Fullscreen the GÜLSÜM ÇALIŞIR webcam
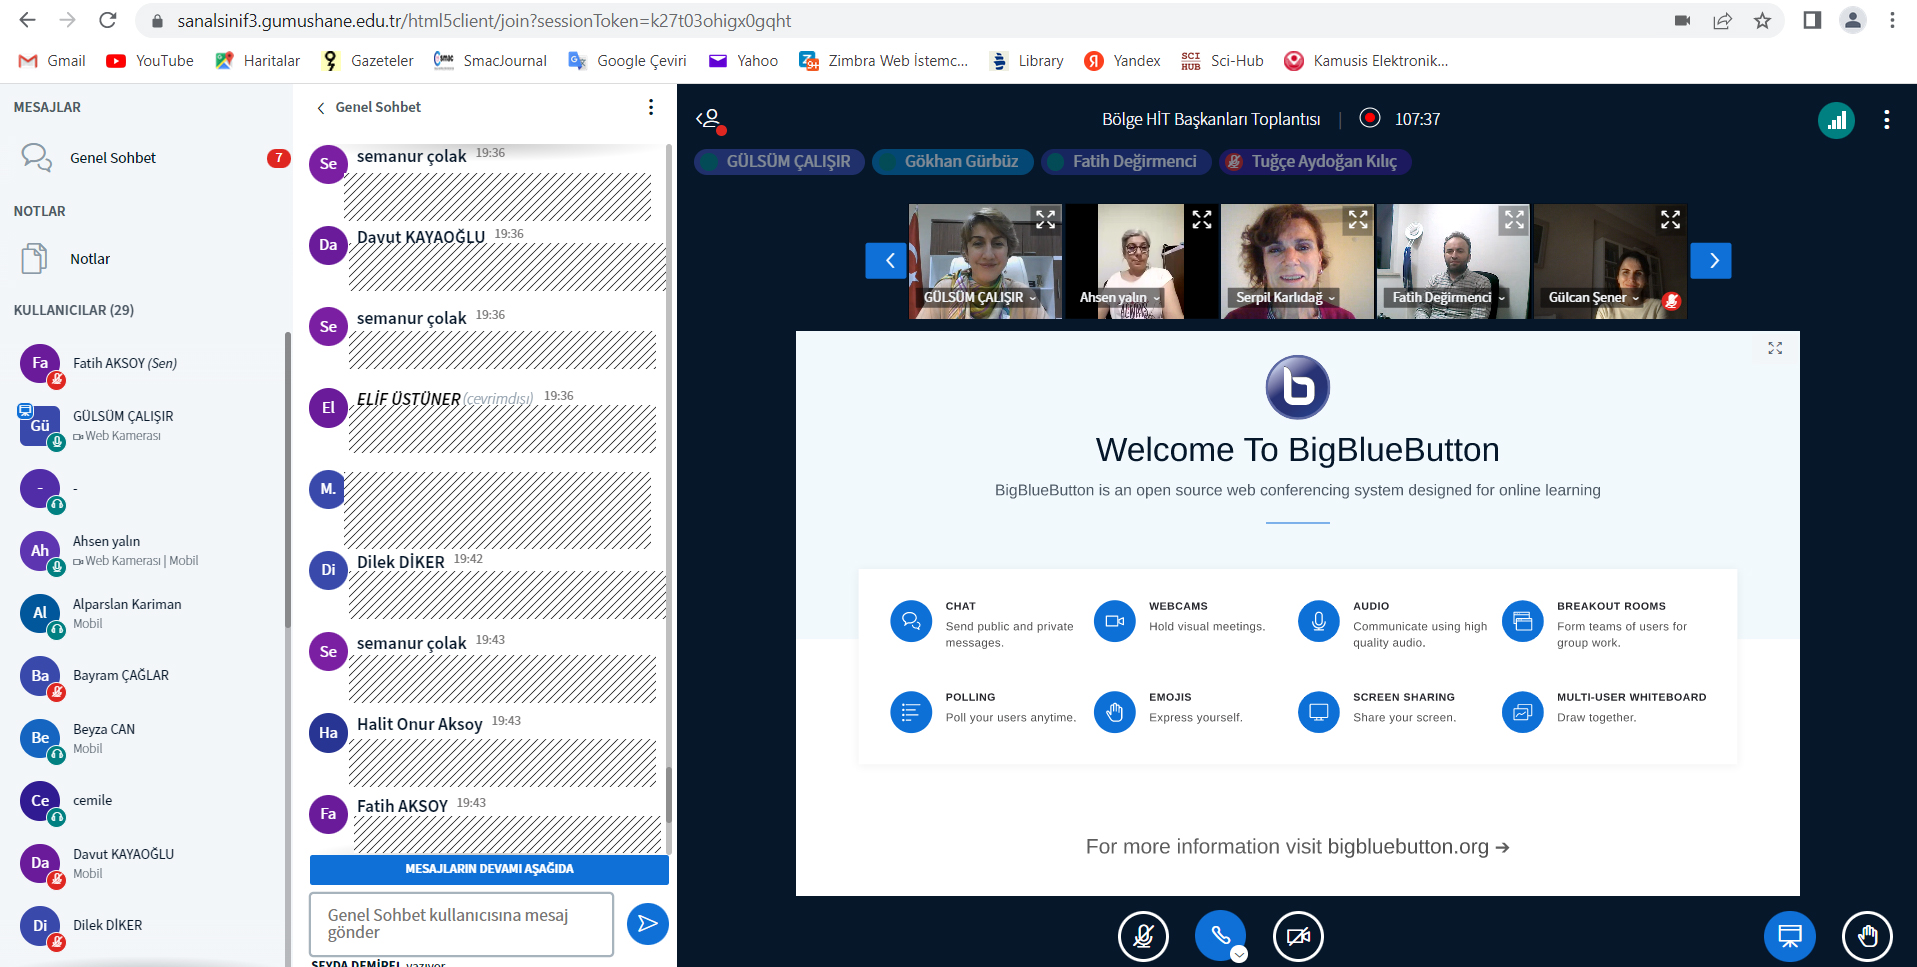1917x967 pixels. pos(1045,220)
